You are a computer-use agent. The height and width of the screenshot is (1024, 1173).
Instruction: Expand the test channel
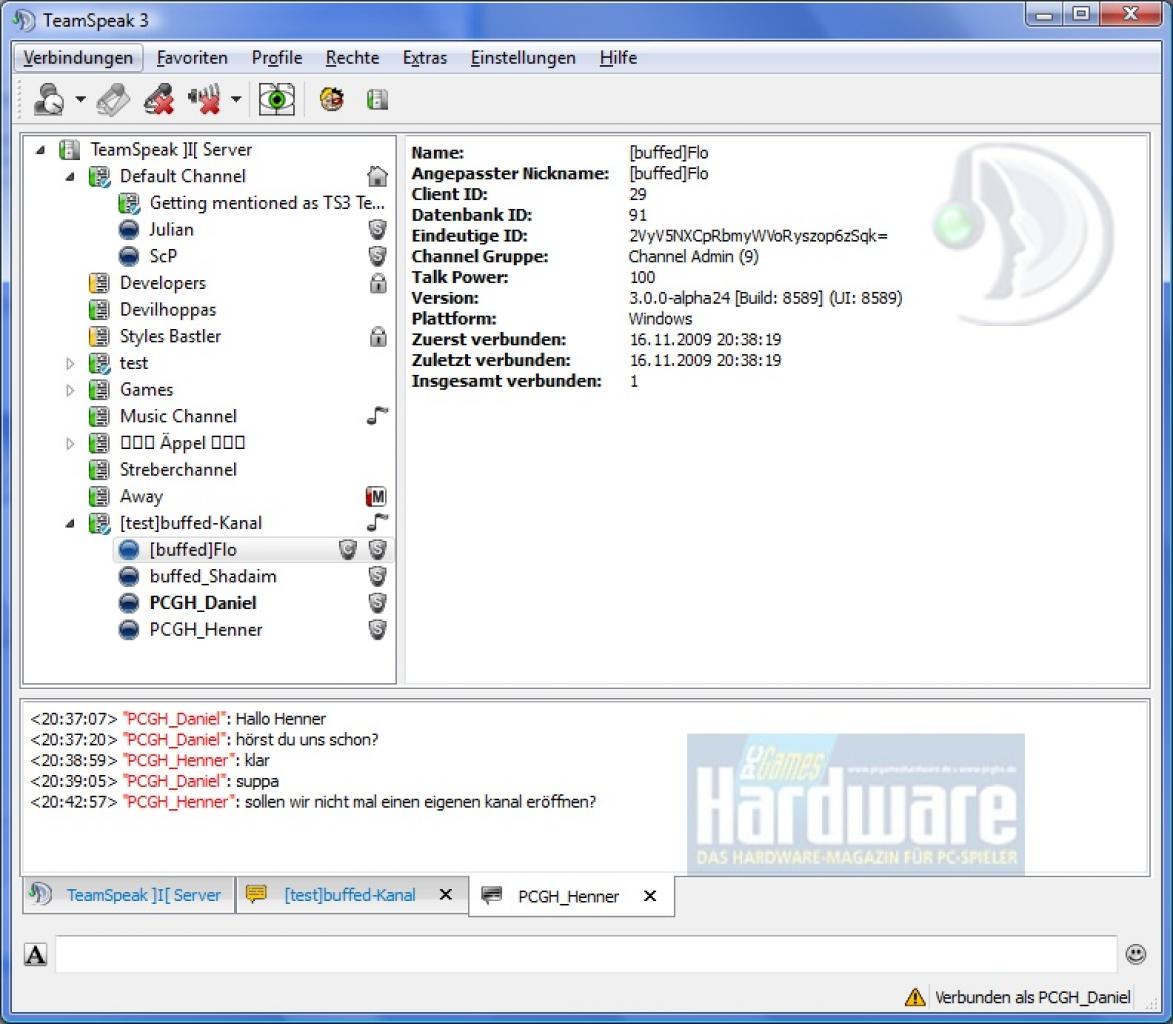[x=70, y=364]
